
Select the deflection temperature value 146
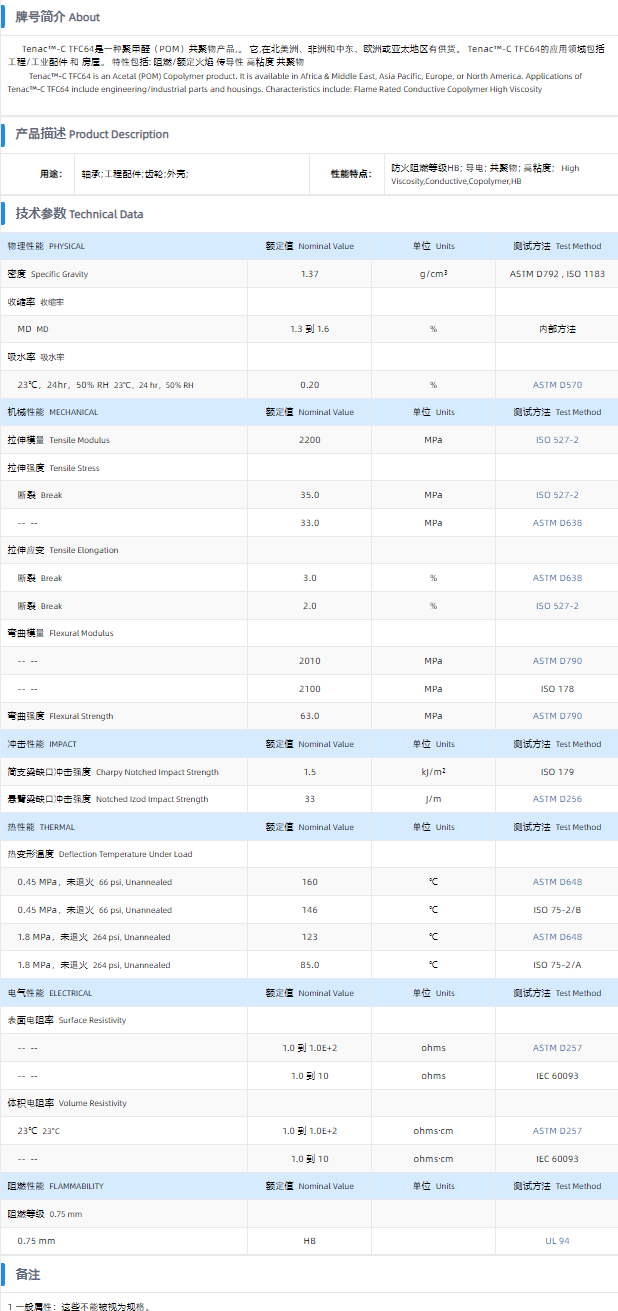pos(310,910)
